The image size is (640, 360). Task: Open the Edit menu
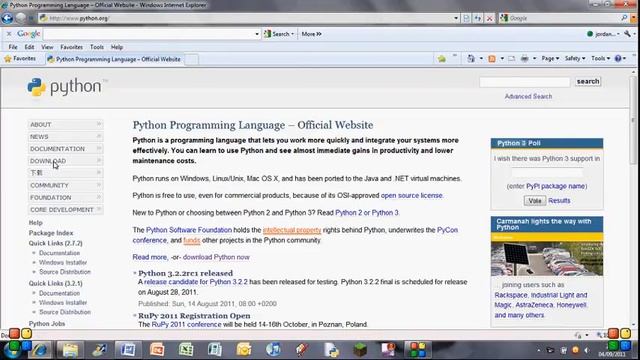[x=29, y=47]
